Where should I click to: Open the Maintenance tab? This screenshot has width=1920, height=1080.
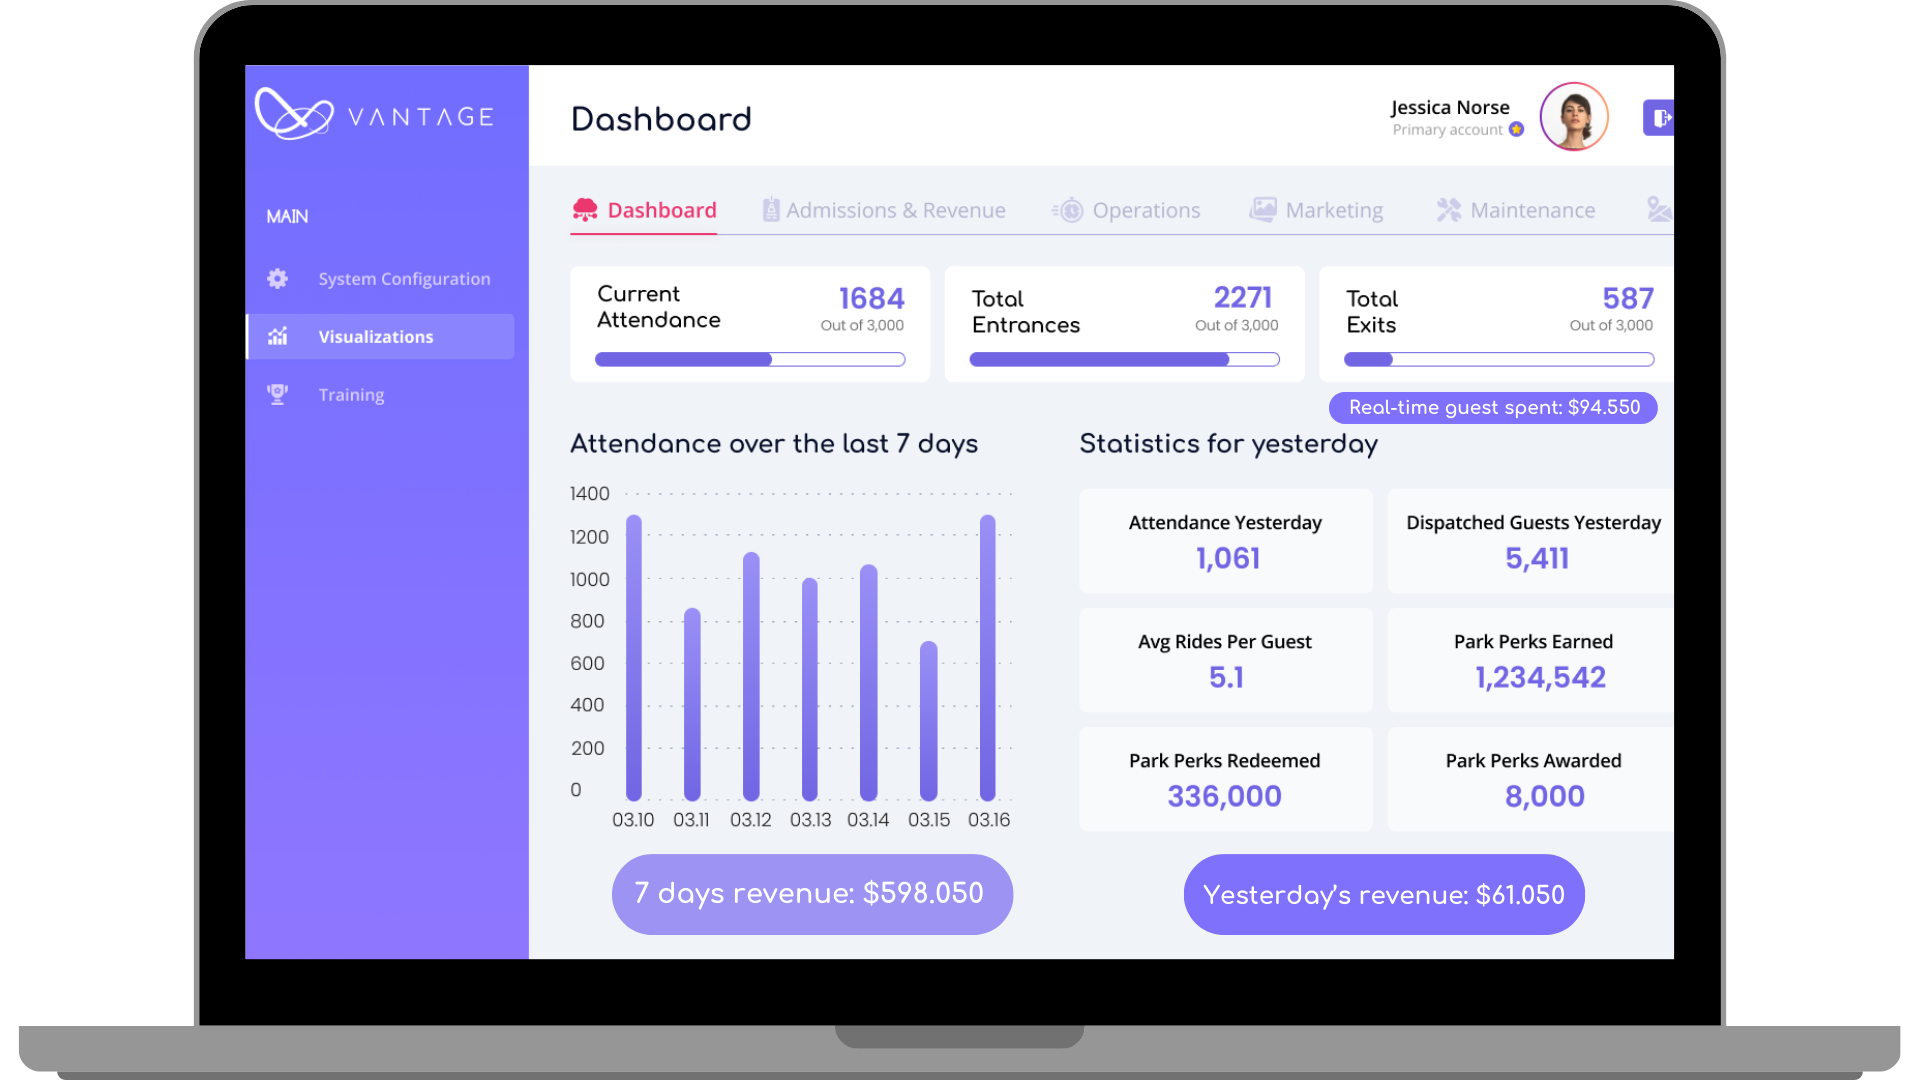pyautogui.click(x=1516, y=210)
